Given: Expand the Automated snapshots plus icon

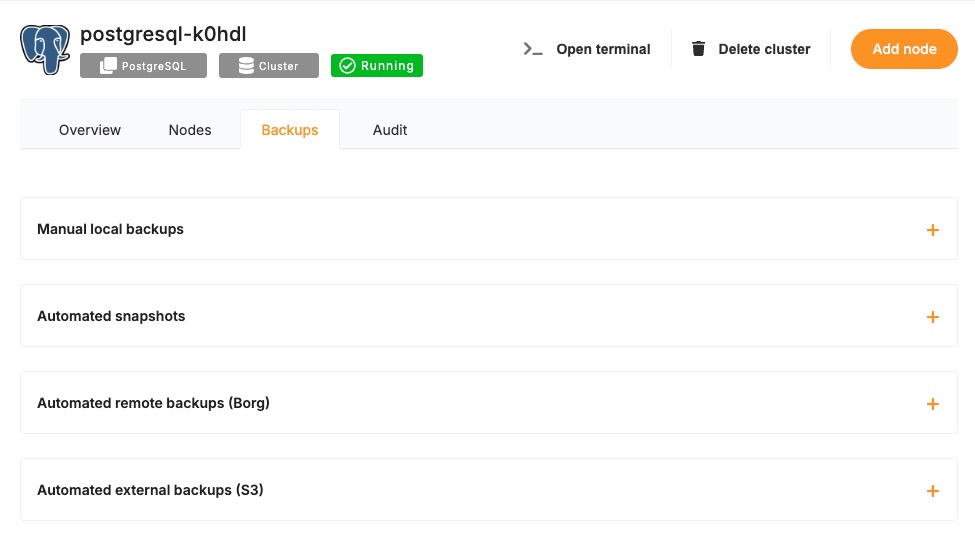Looking at the screenshot, I should pos(932,317).
